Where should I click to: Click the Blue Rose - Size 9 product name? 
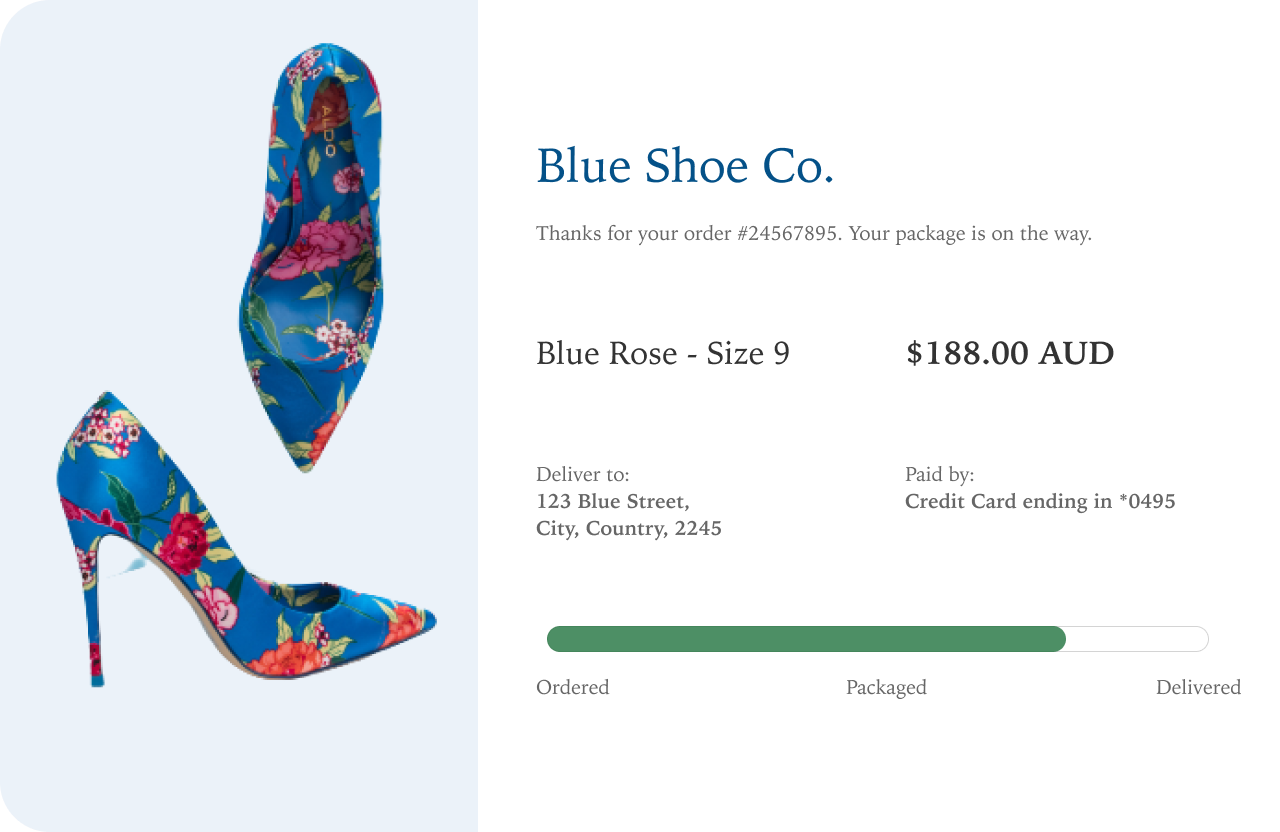pyautogui.click(x=663, y=353)
